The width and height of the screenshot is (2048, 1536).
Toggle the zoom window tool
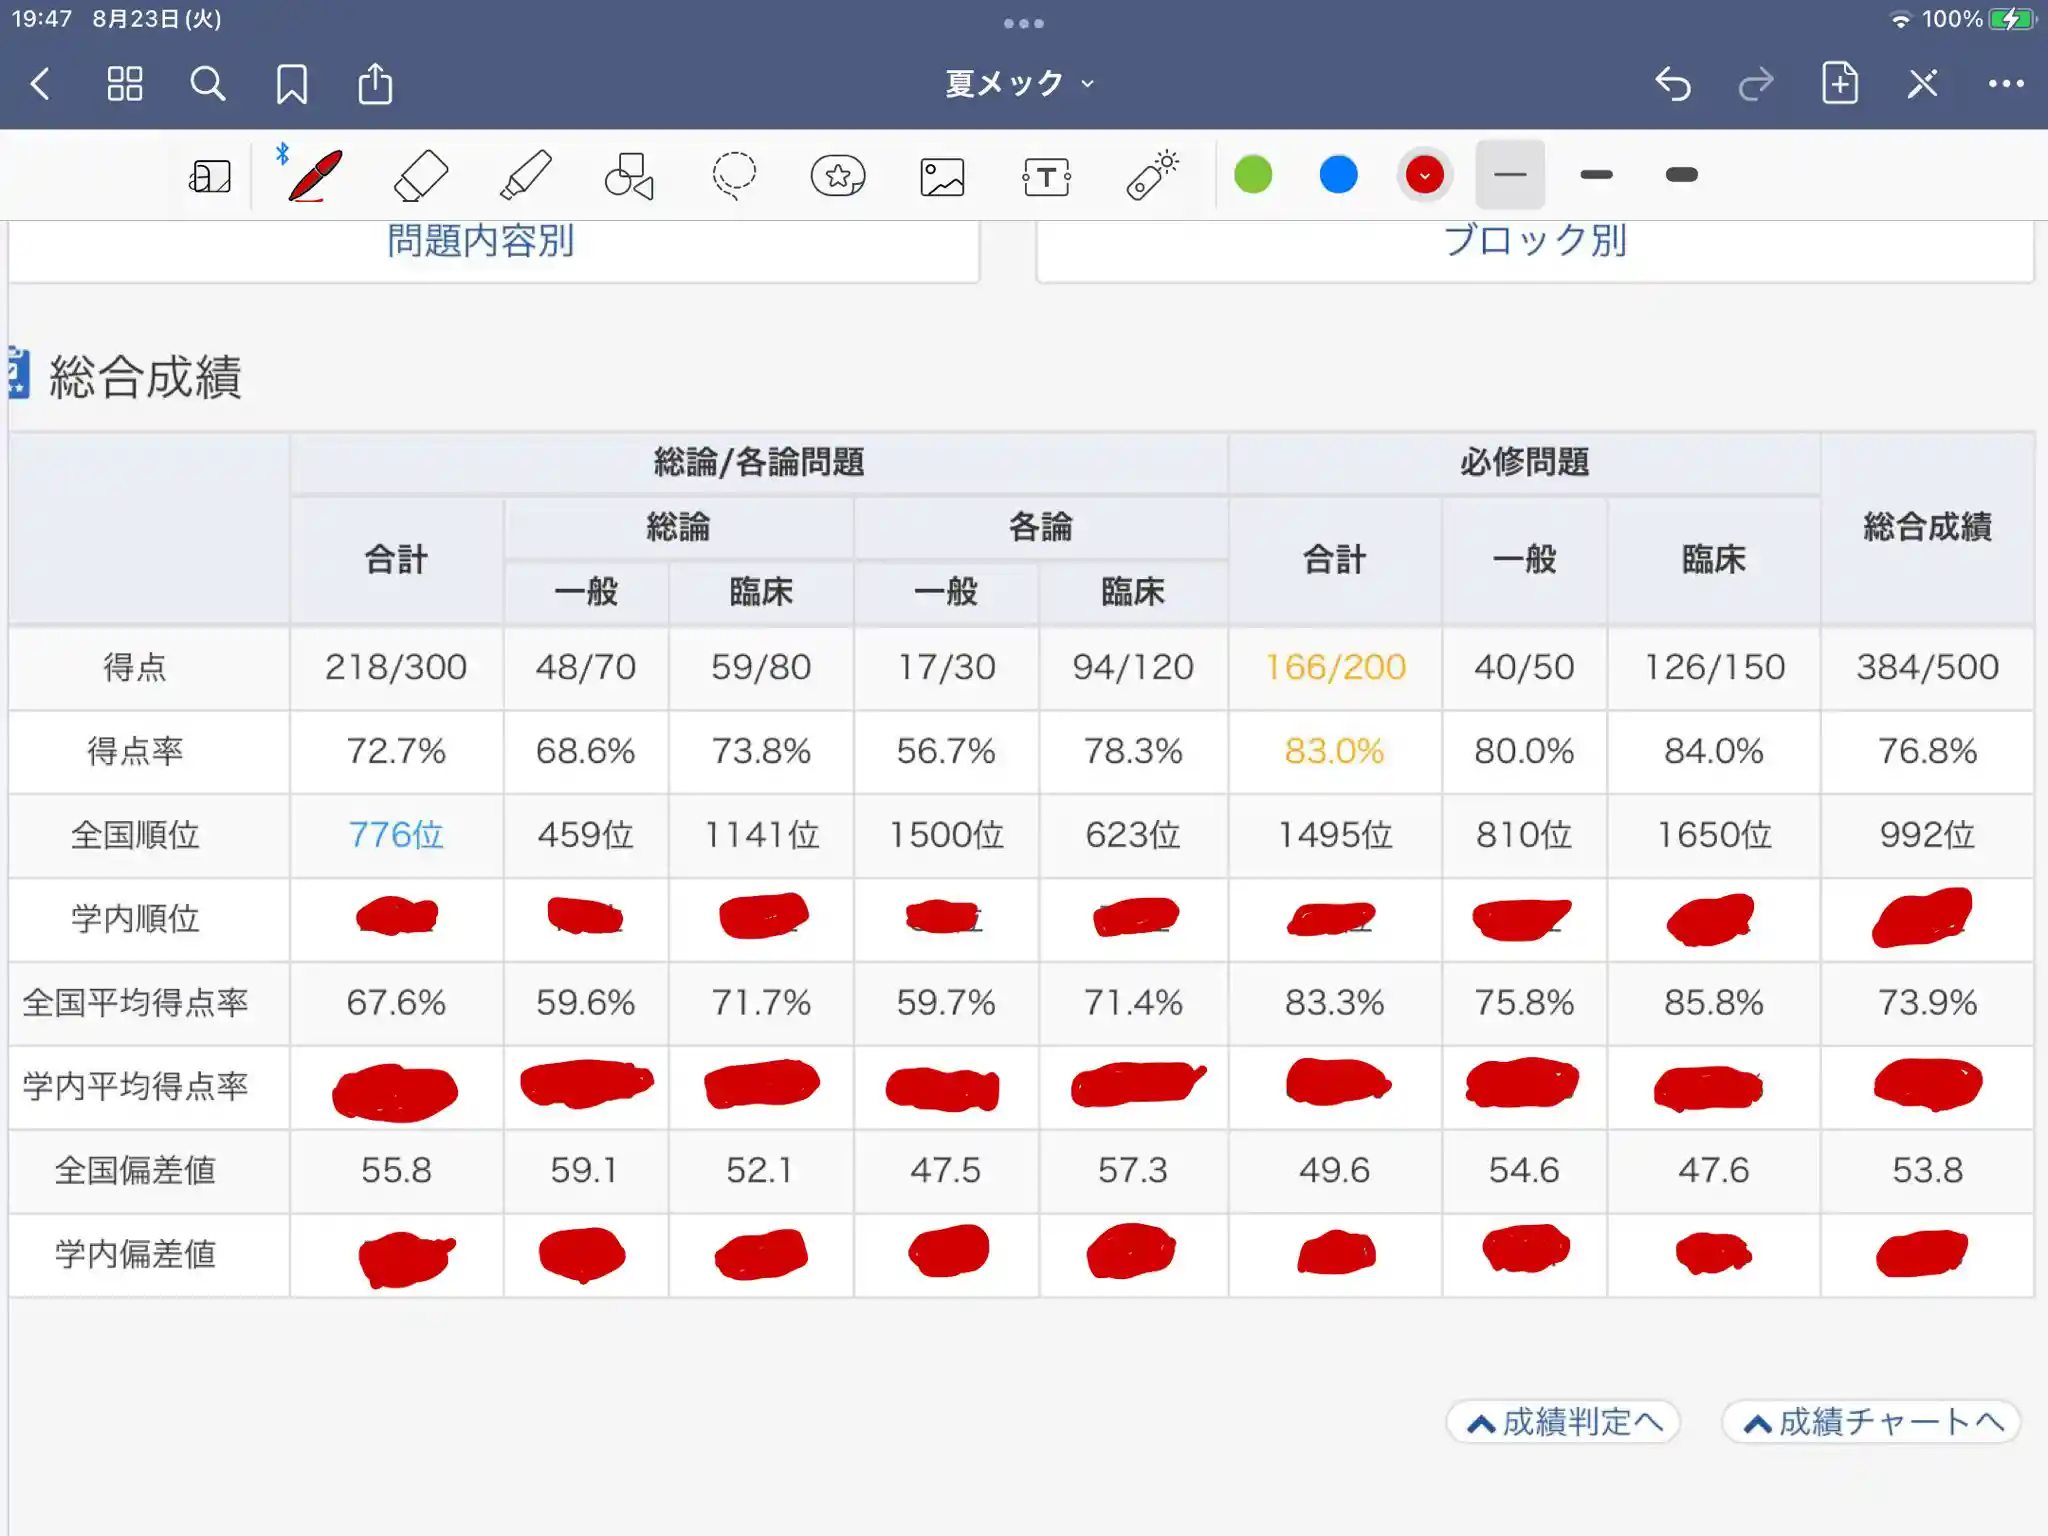pyautogui.click(x=210, y=177)
